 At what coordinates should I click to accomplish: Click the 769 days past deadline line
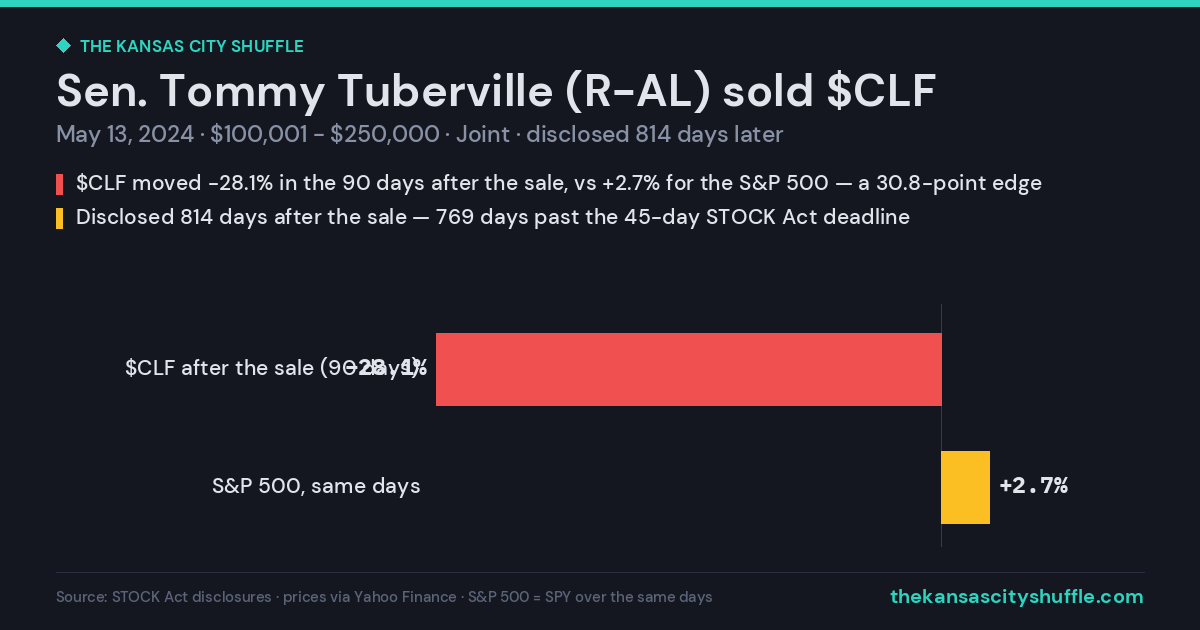[493, 217]
